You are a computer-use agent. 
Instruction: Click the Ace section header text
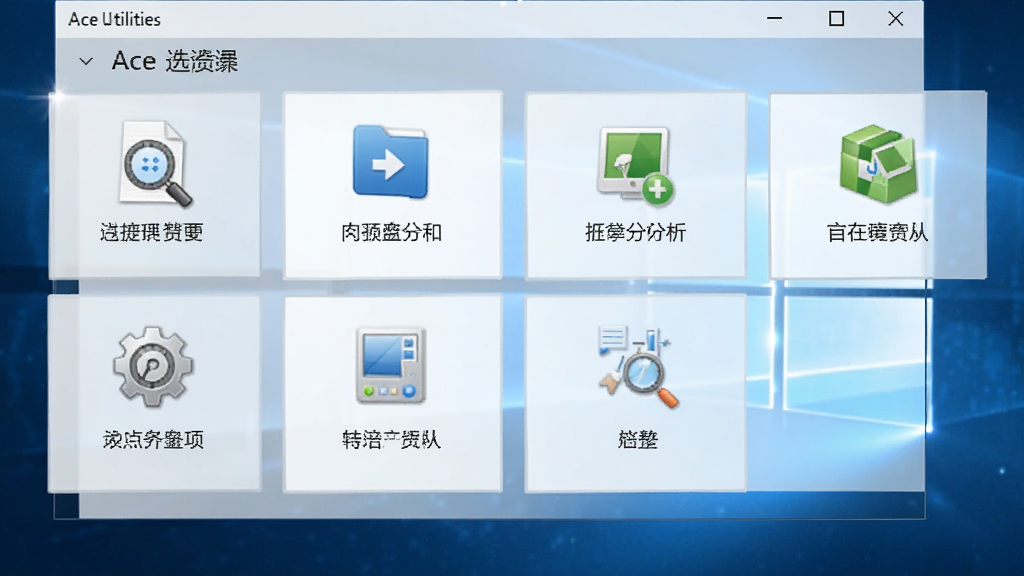click(174, 61)
